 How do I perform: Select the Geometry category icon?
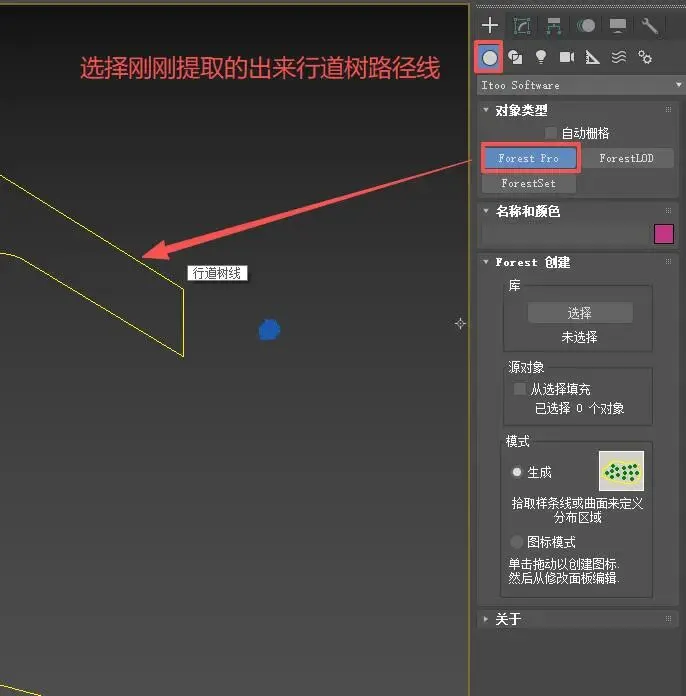pos(489,57)
